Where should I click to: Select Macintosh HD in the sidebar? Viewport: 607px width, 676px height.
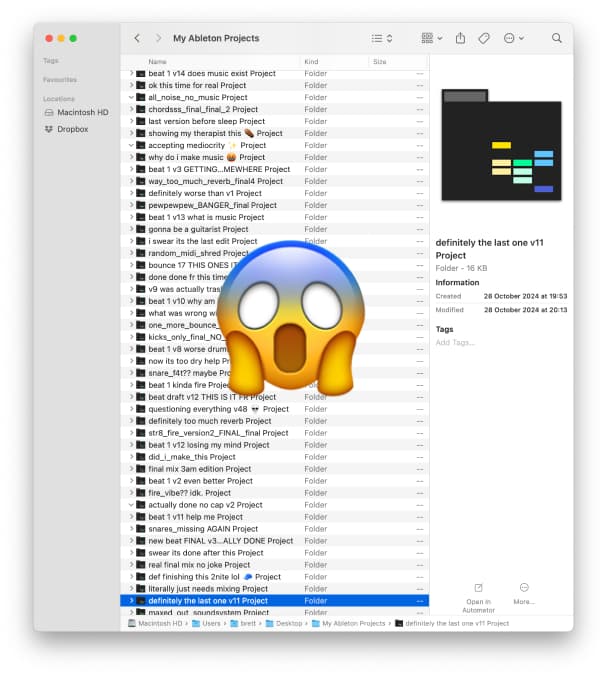(x=77, y=113)
